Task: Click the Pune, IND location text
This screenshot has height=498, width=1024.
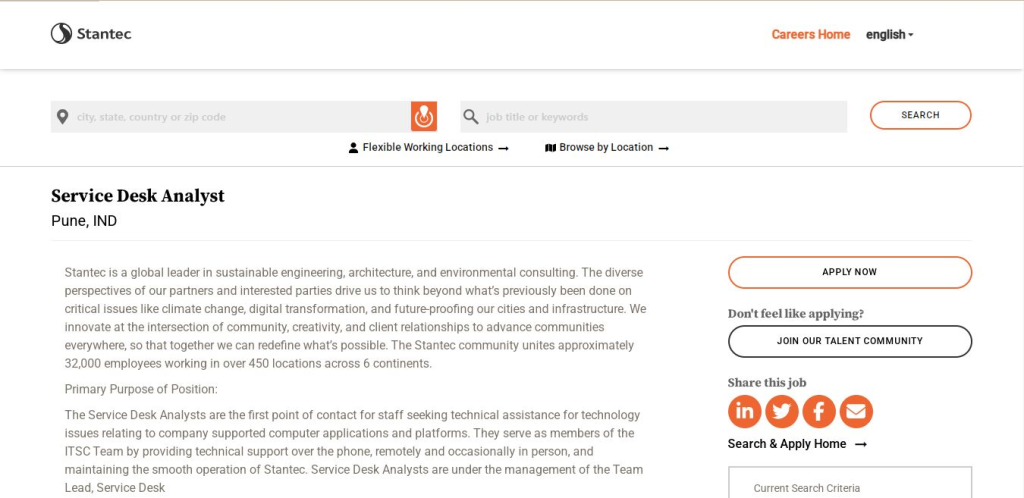Action: [x=84, y=221]
